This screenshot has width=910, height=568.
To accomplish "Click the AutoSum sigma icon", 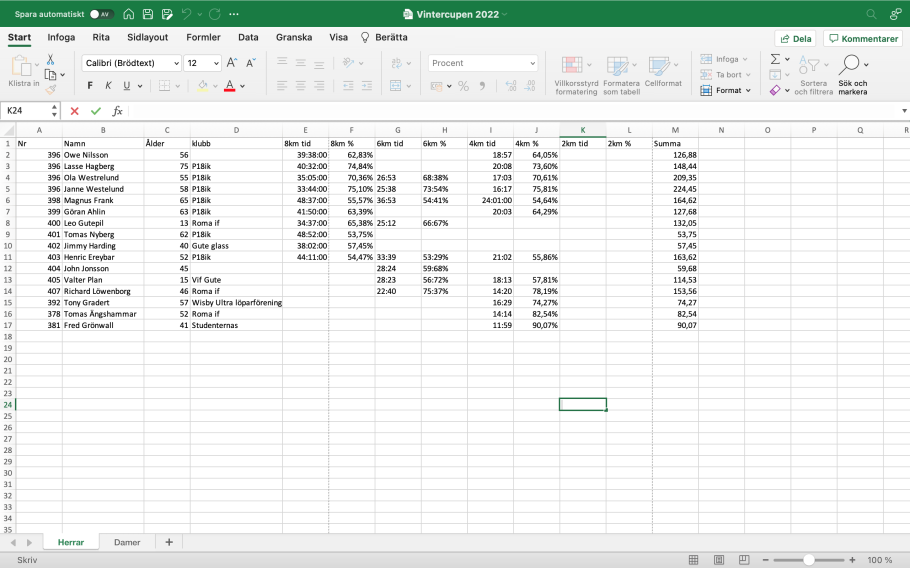I will 775,60.
